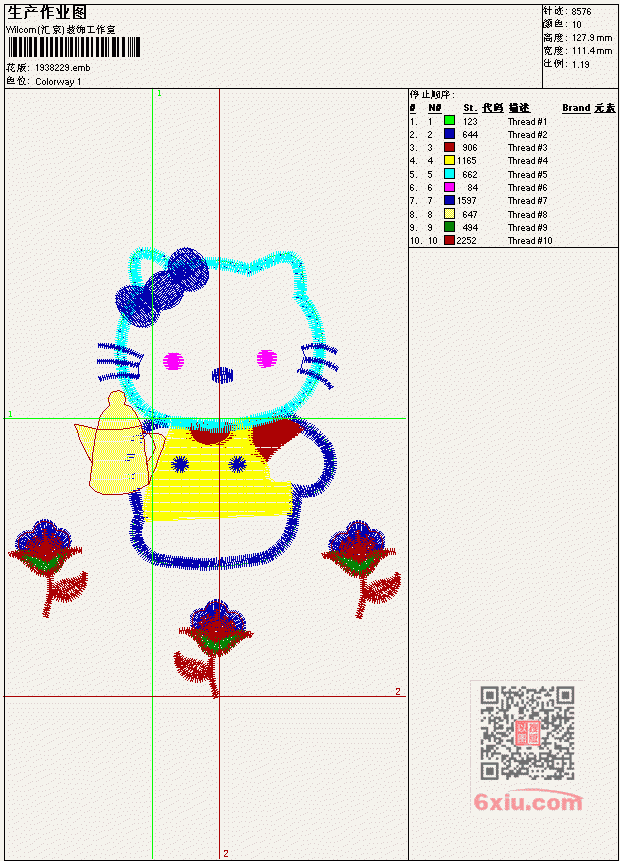Click the "Thread #9" description
The image size is (620, 861).
click(x=527, y=227)
